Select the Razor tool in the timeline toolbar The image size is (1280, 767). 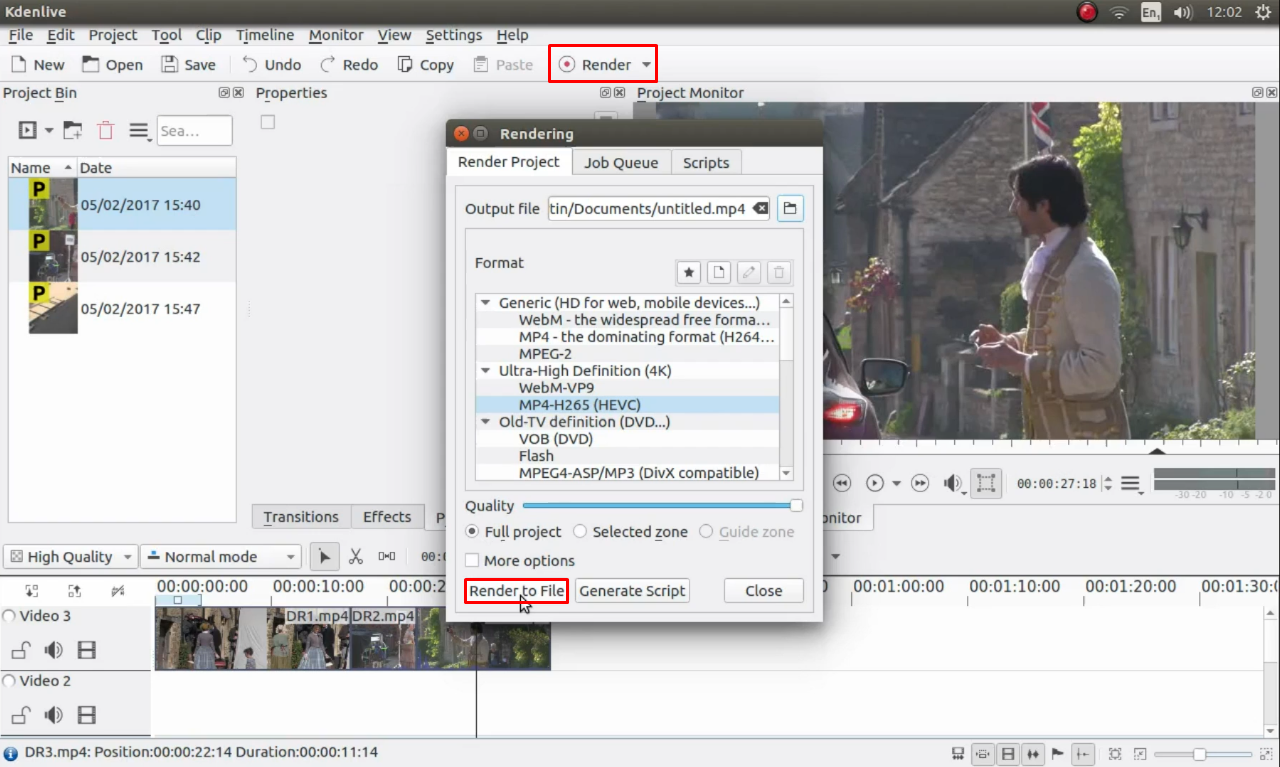click(355, 556)
